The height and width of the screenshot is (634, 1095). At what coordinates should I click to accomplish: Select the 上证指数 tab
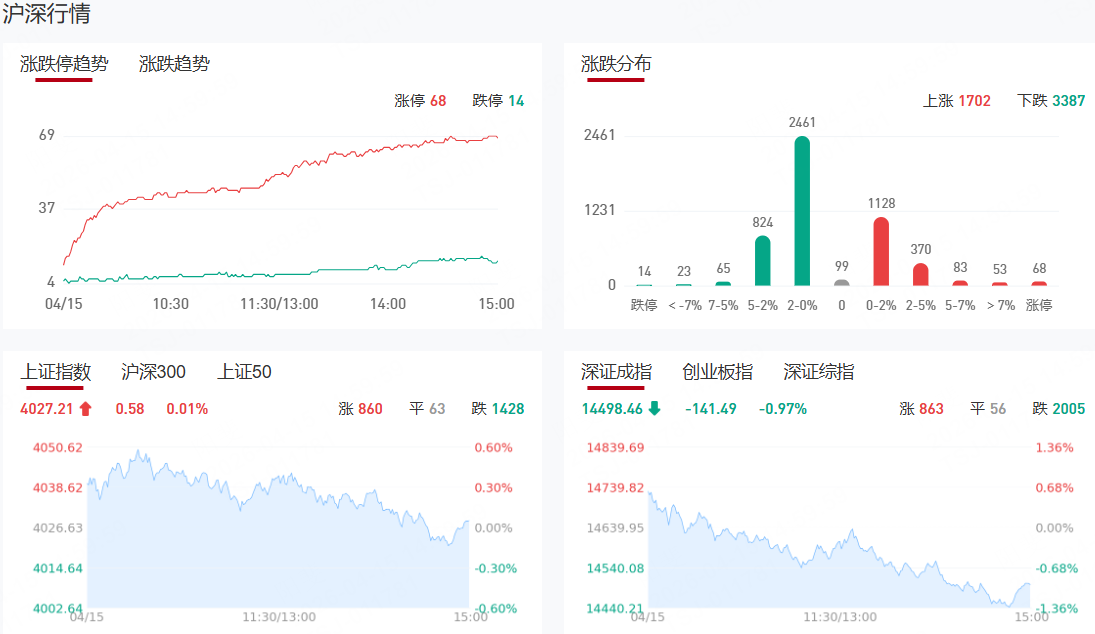pos(56,372)
